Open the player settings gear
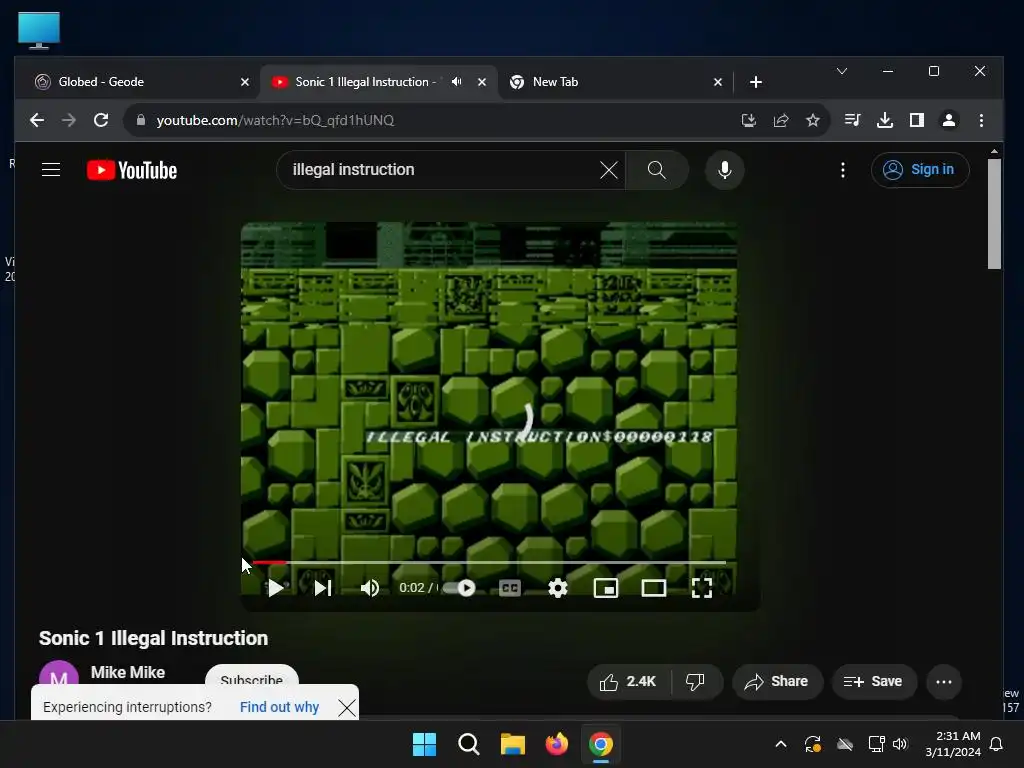Image resolution: width=1024 pixels, height=768 pixels. [558, 588]
